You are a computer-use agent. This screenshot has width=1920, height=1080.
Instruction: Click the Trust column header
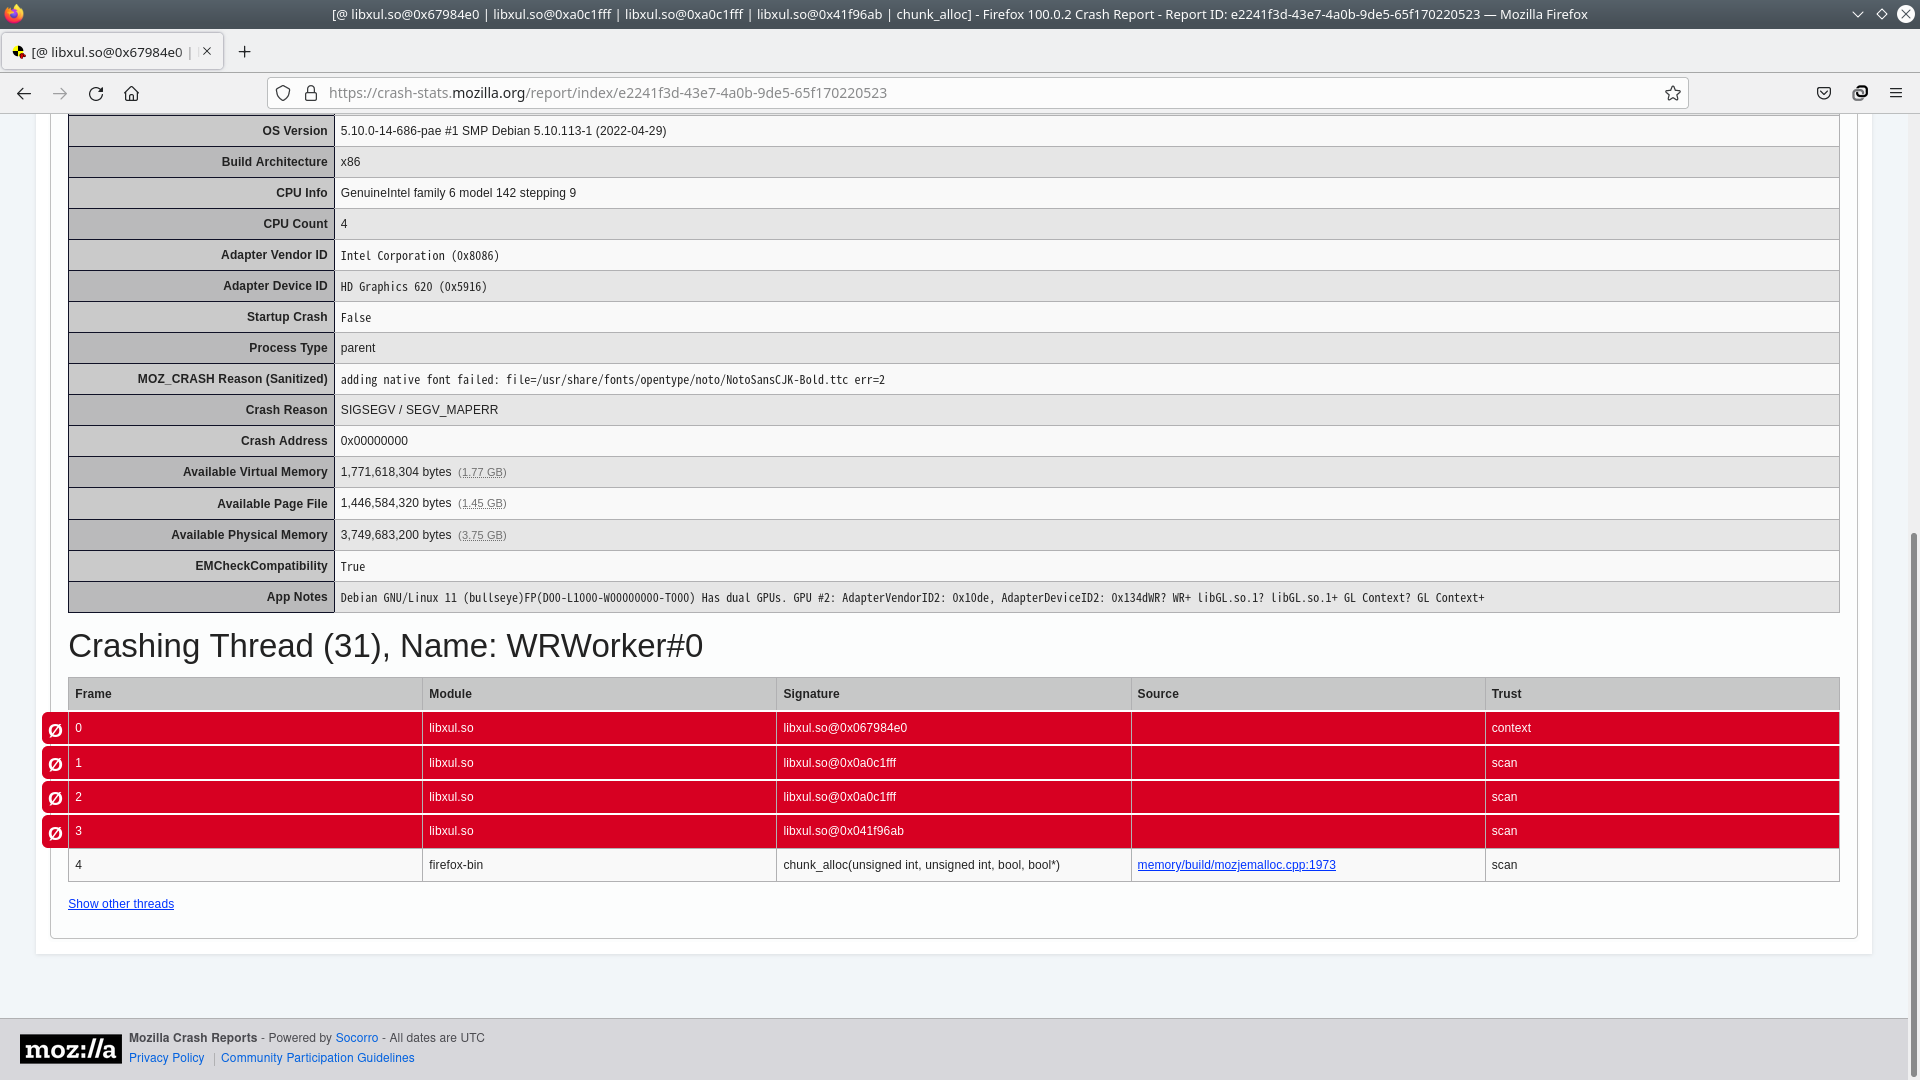[1661, 694]
